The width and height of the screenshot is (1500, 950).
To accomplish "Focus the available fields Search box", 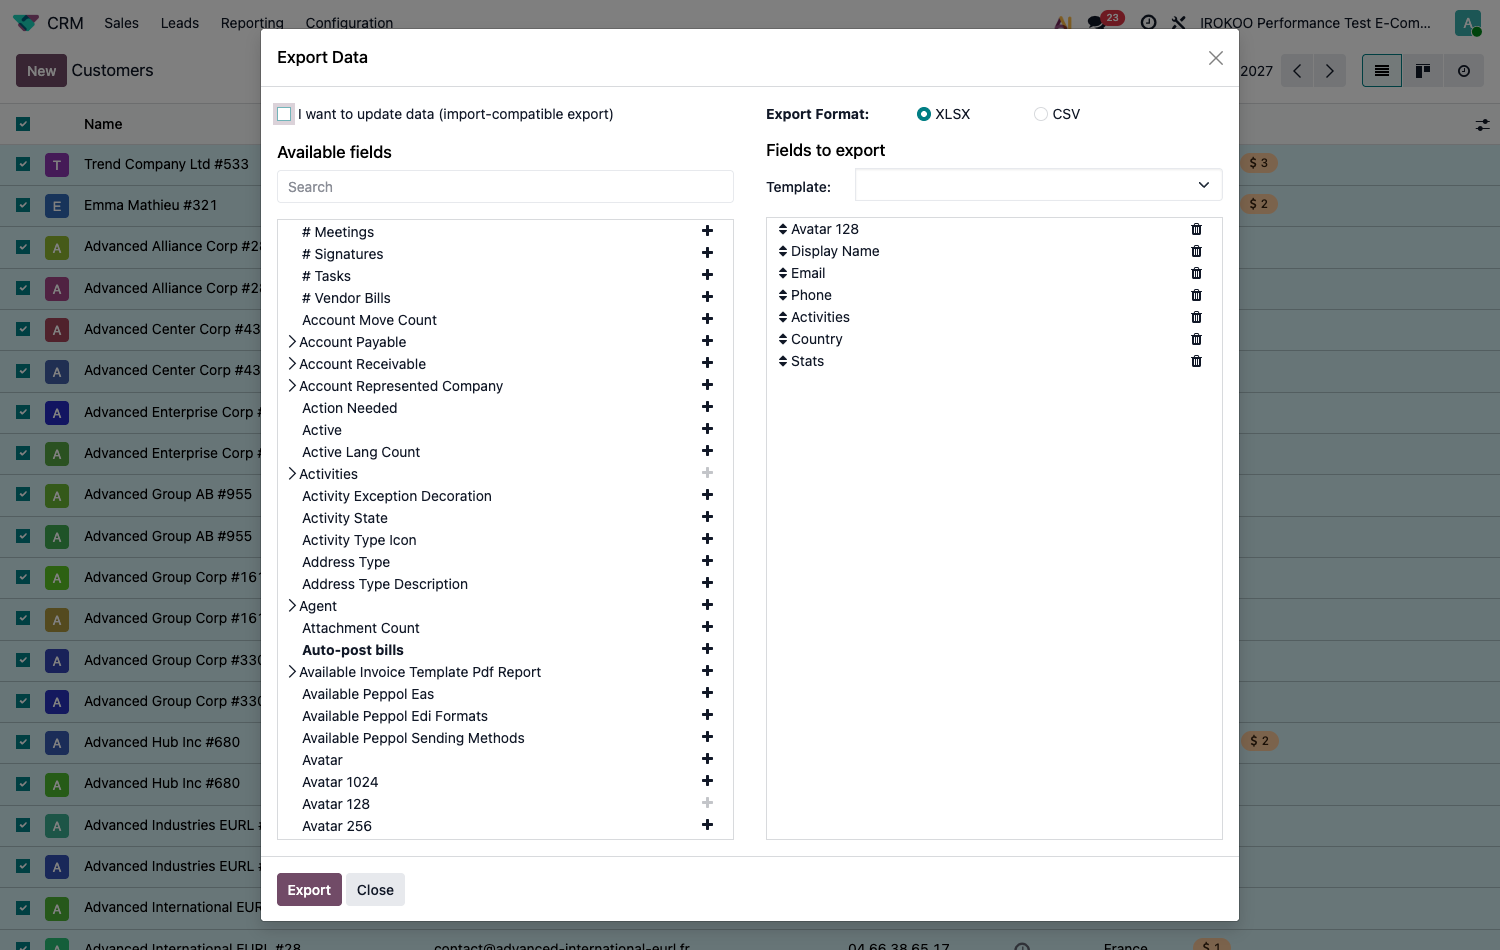I will point(505,187).
